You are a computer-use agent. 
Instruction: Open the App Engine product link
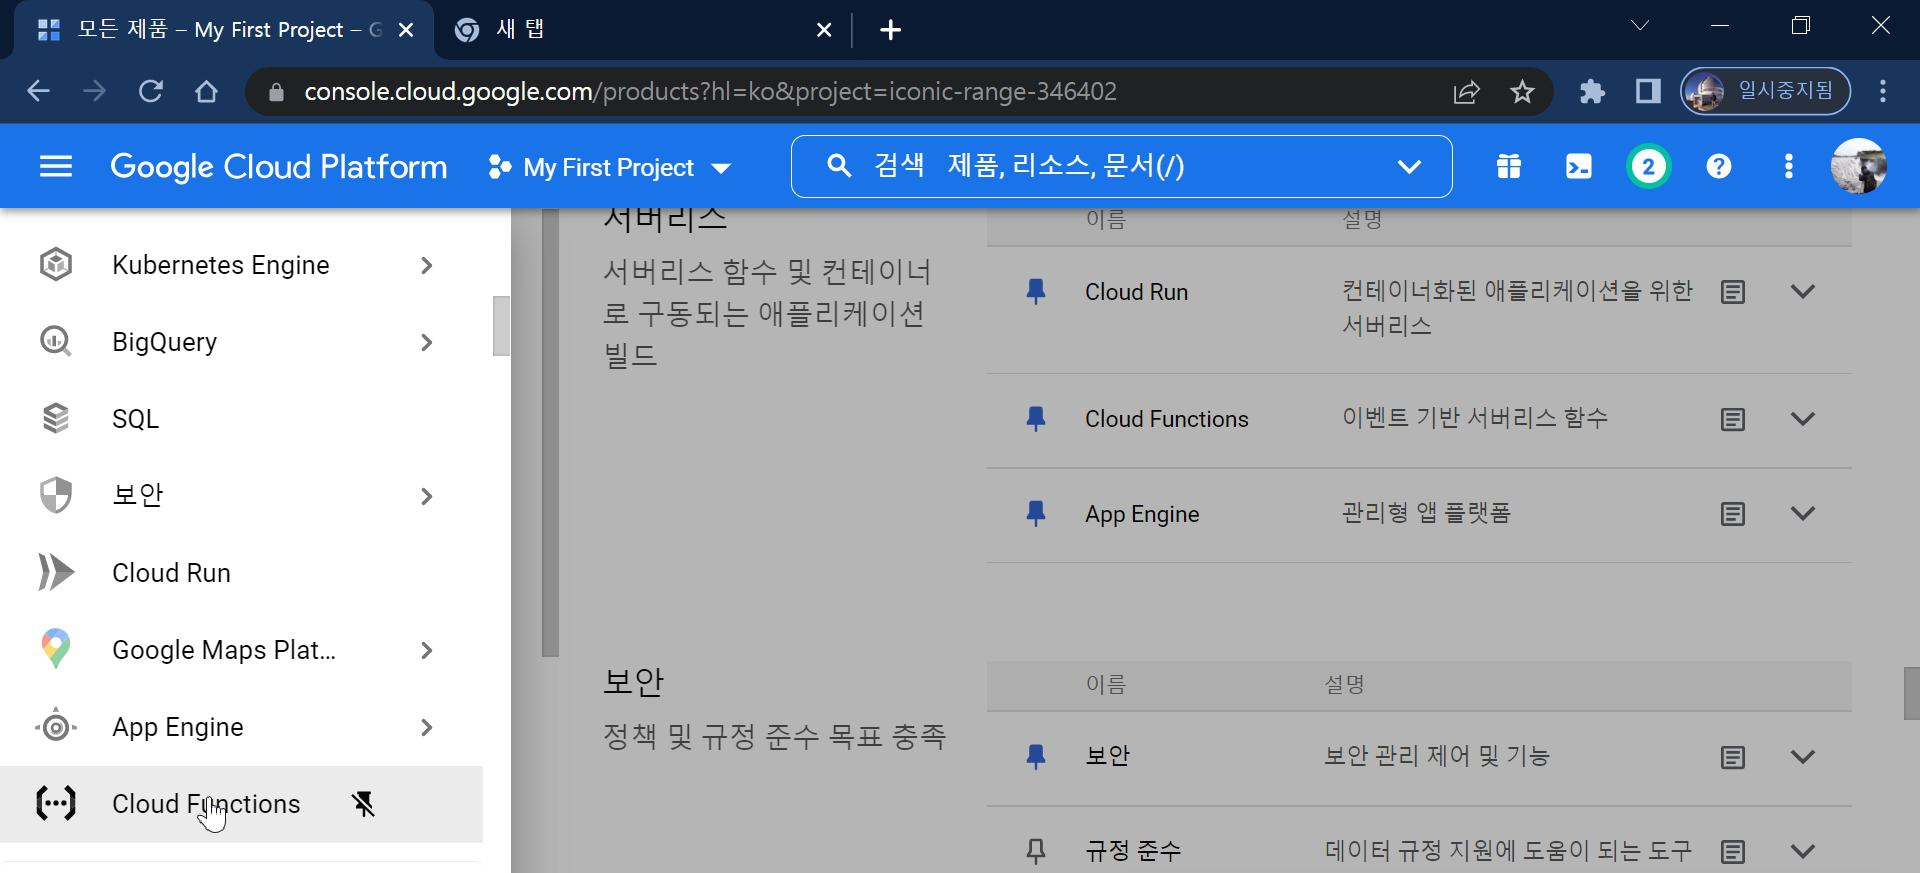pos(1142,514)
